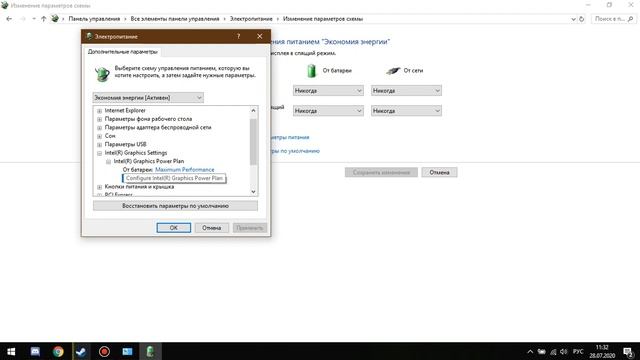Open address bar history dropdown
Image resolution: width=640 pixels, height=360 pixels.
[x=573, y=19]
